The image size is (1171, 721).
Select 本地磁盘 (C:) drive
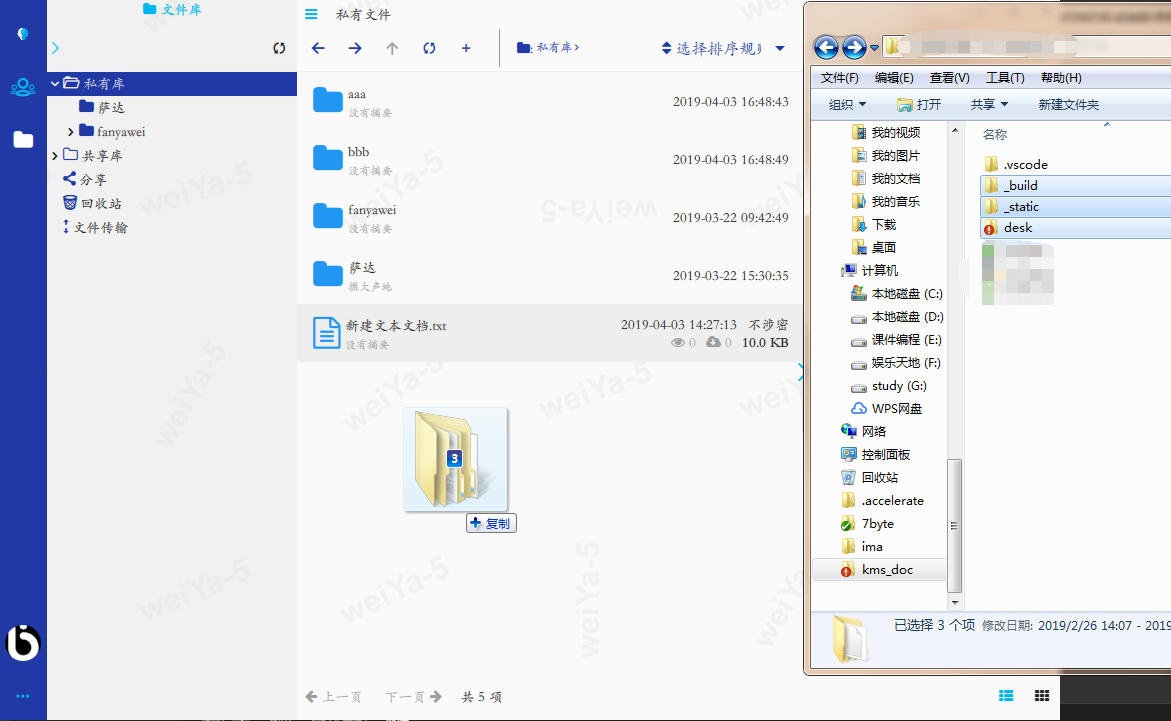[x=897, y=294]
